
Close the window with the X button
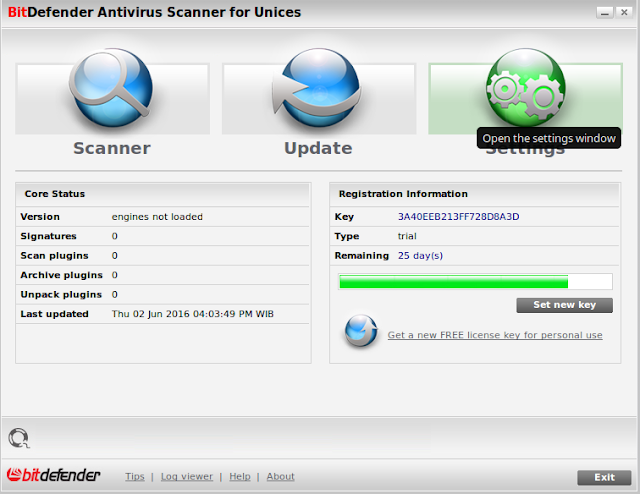[624, 12]
